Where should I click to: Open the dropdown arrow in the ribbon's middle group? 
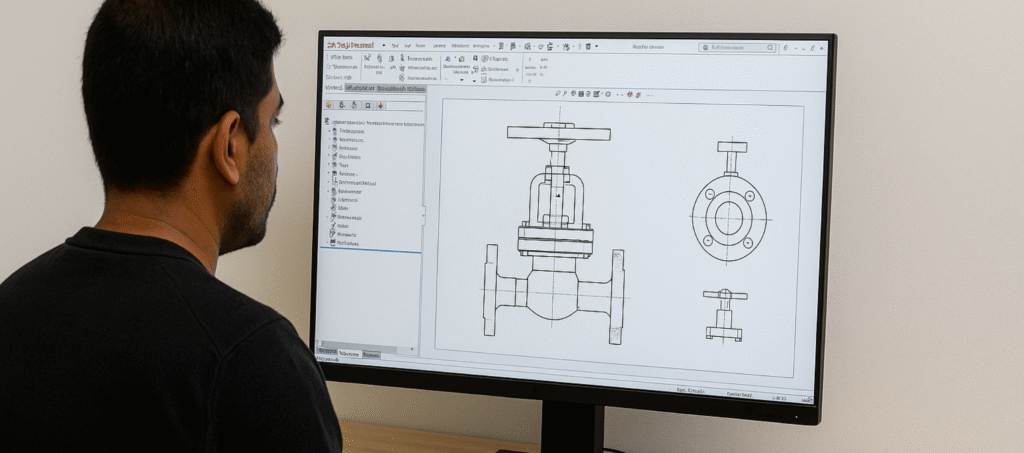coord(461,79)
